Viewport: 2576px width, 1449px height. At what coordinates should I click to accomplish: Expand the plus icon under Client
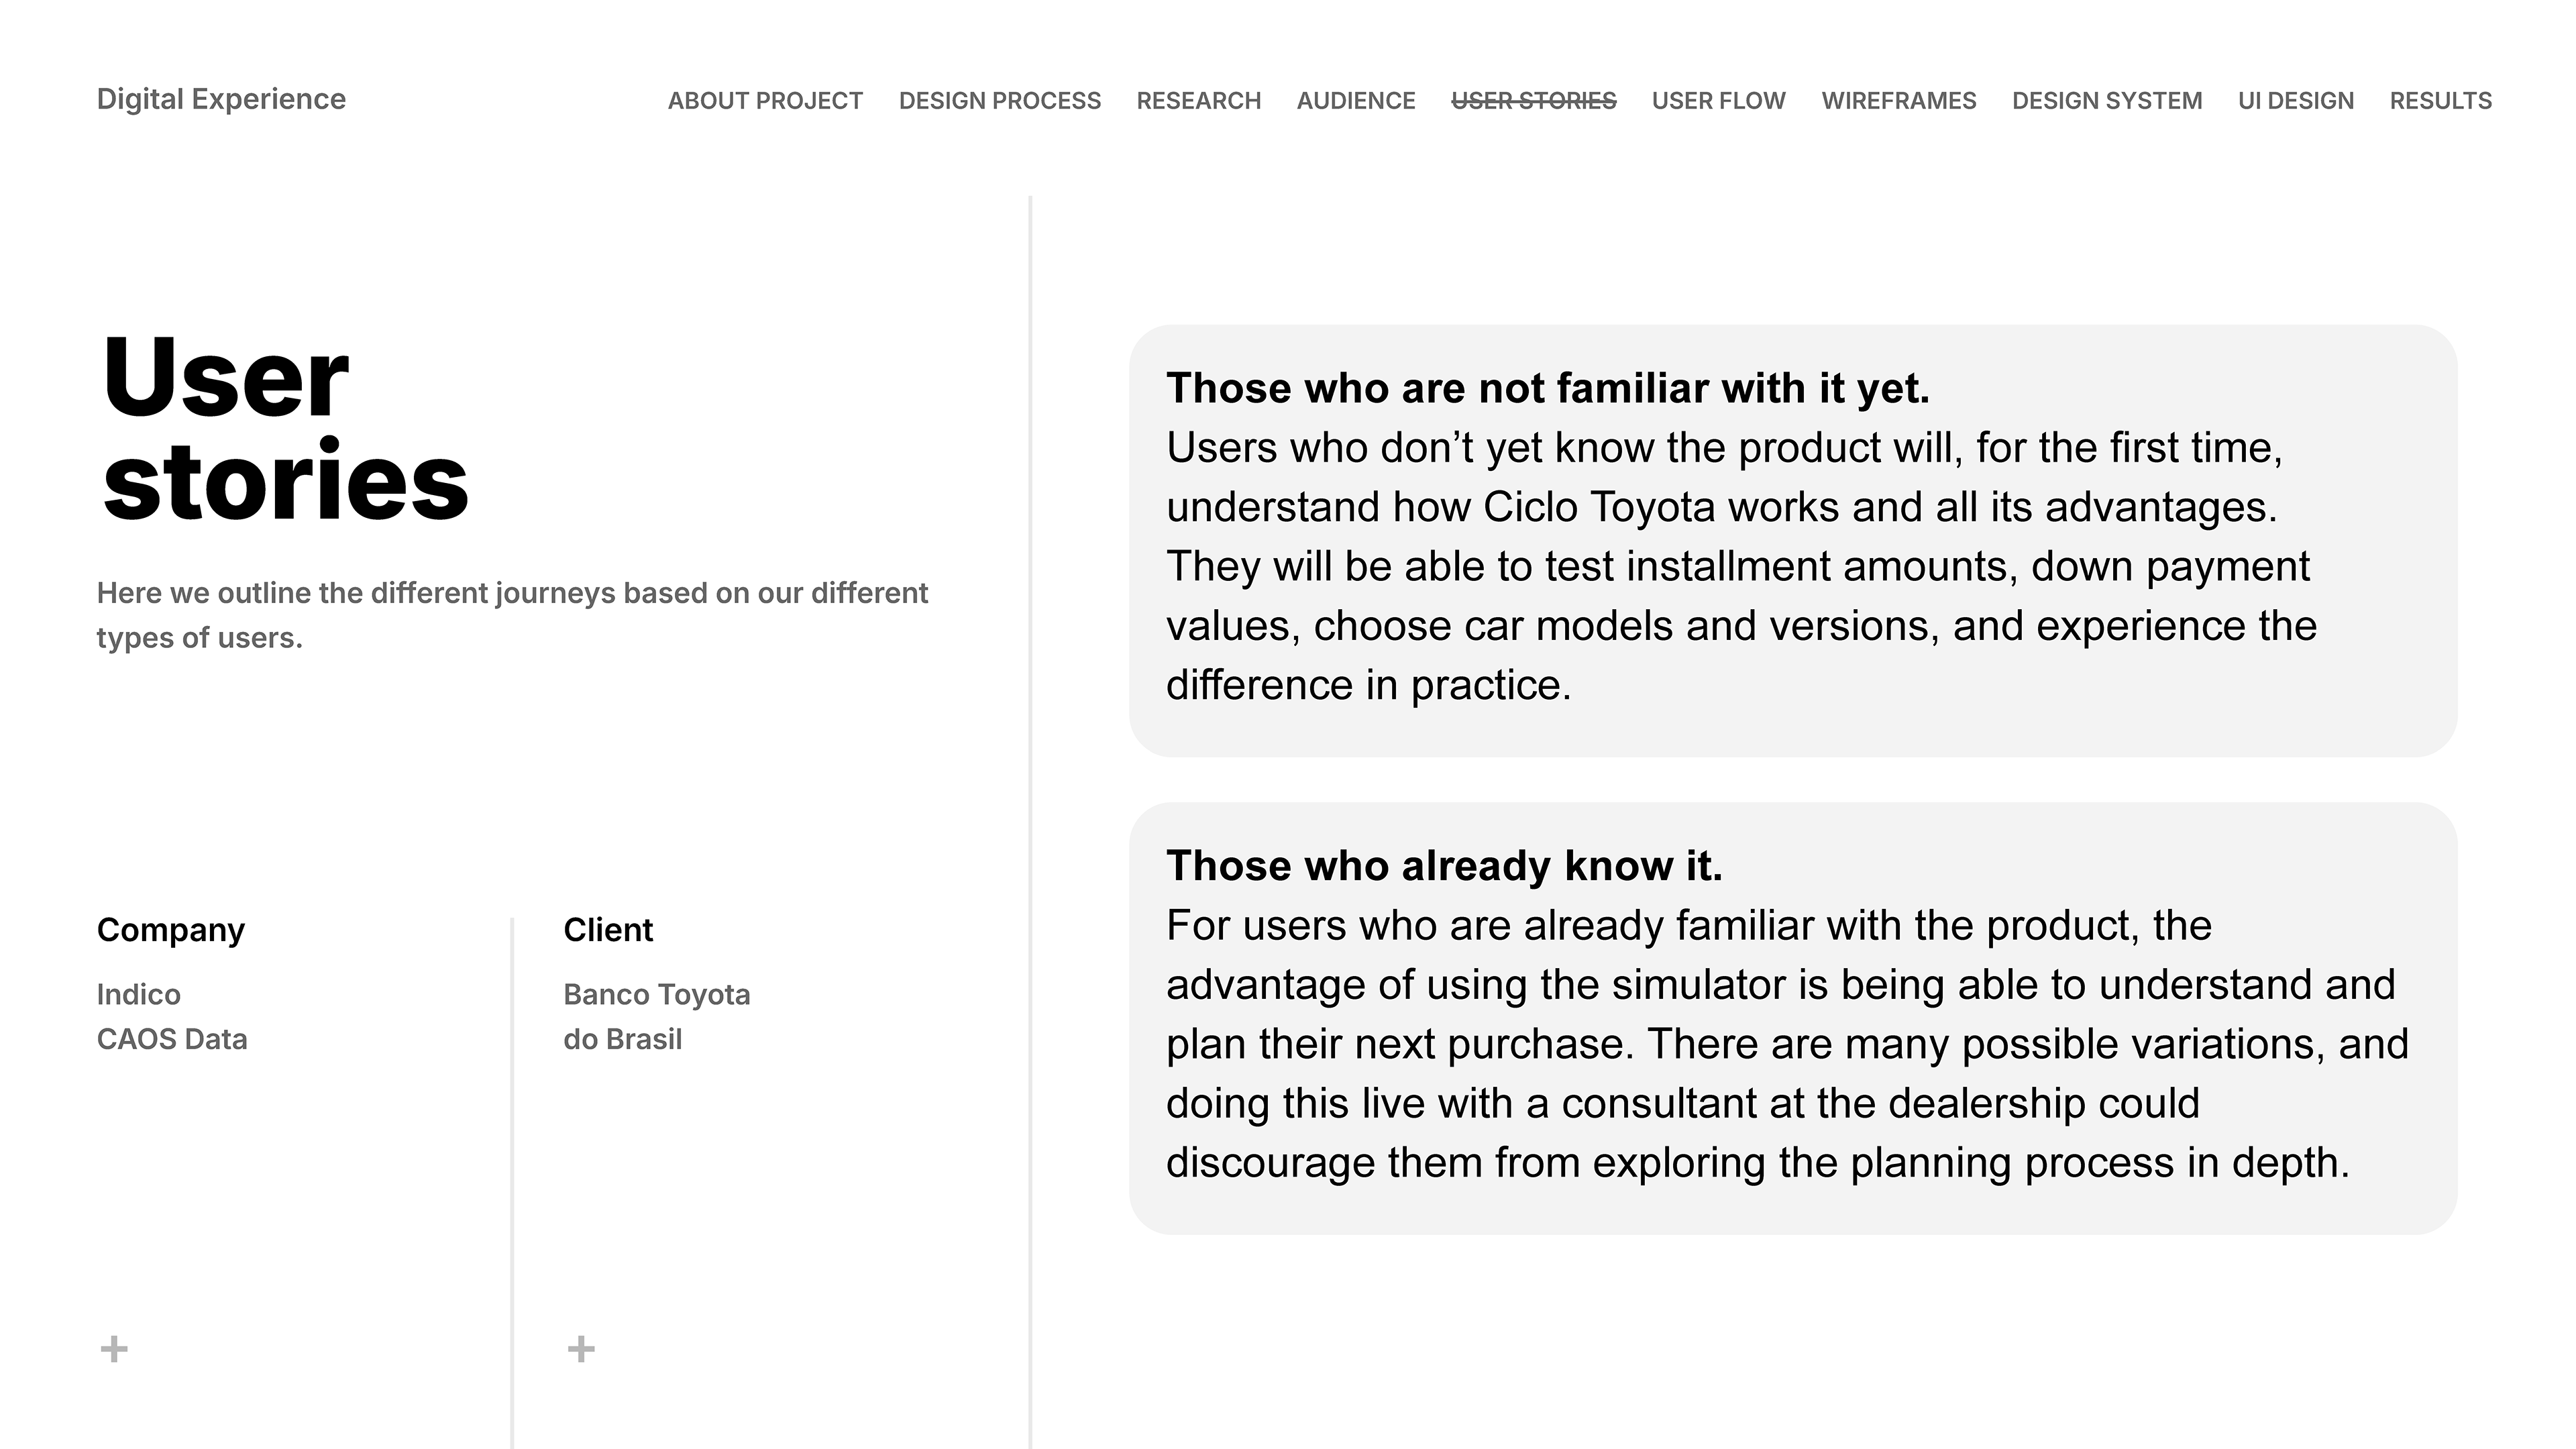581,1349
